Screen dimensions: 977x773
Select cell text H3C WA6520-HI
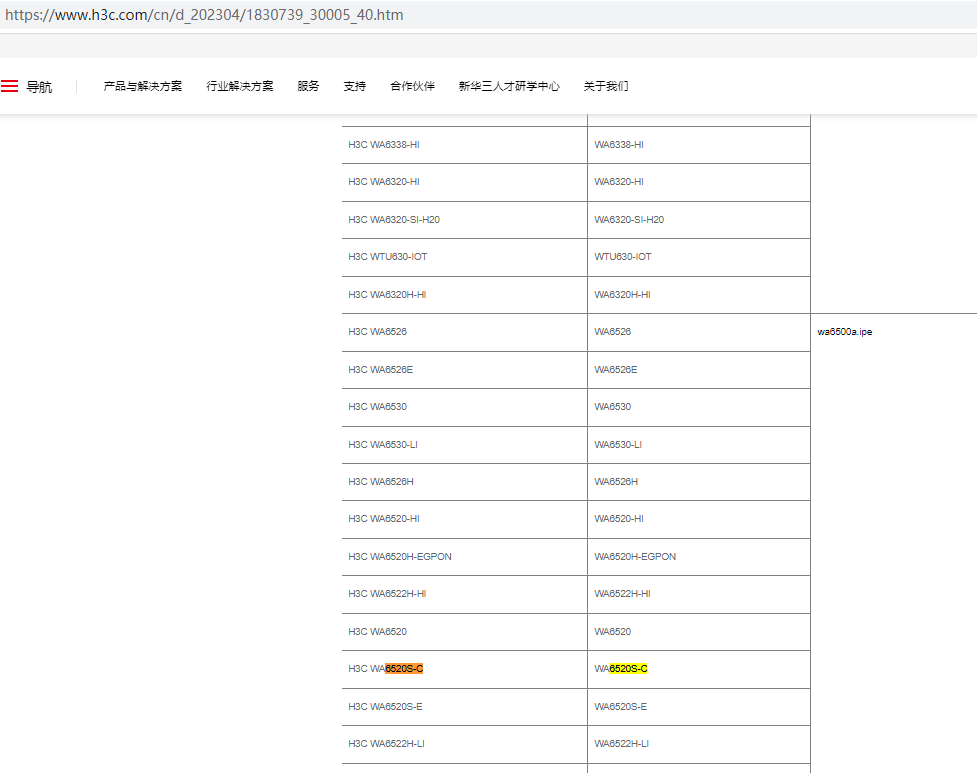point(384,518)
